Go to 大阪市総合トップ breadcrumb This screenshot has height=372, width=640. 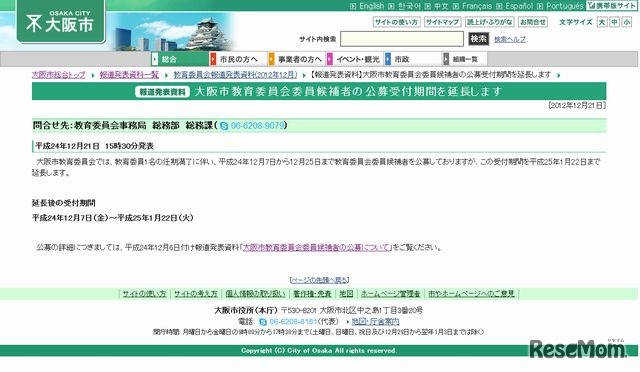(59, 75)
